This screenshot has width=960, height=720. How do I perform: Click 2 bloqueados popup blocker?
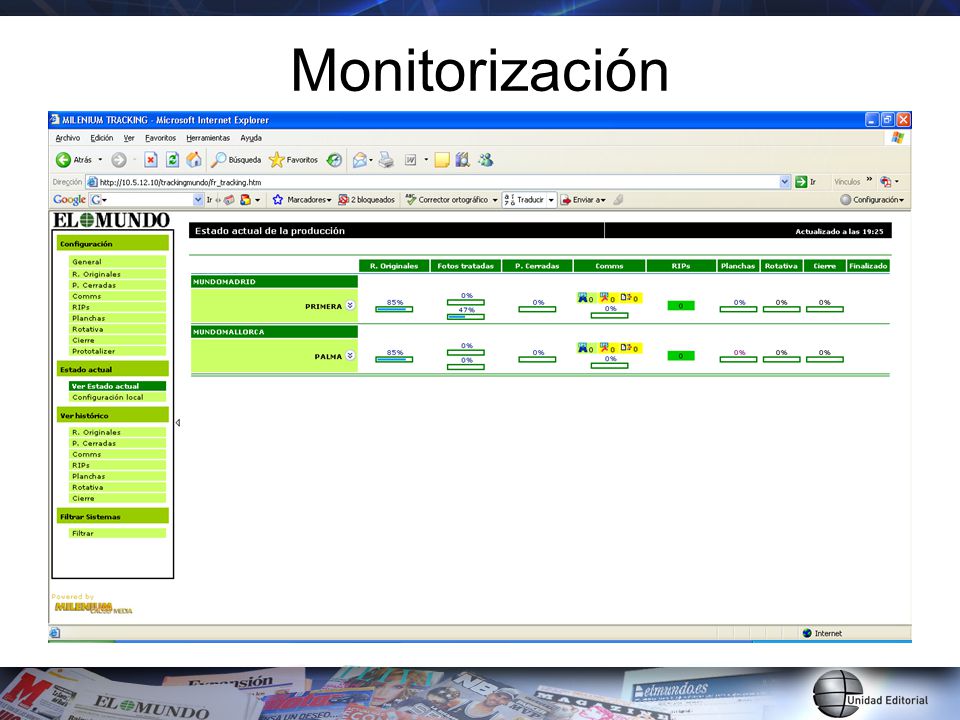point(367,200)
